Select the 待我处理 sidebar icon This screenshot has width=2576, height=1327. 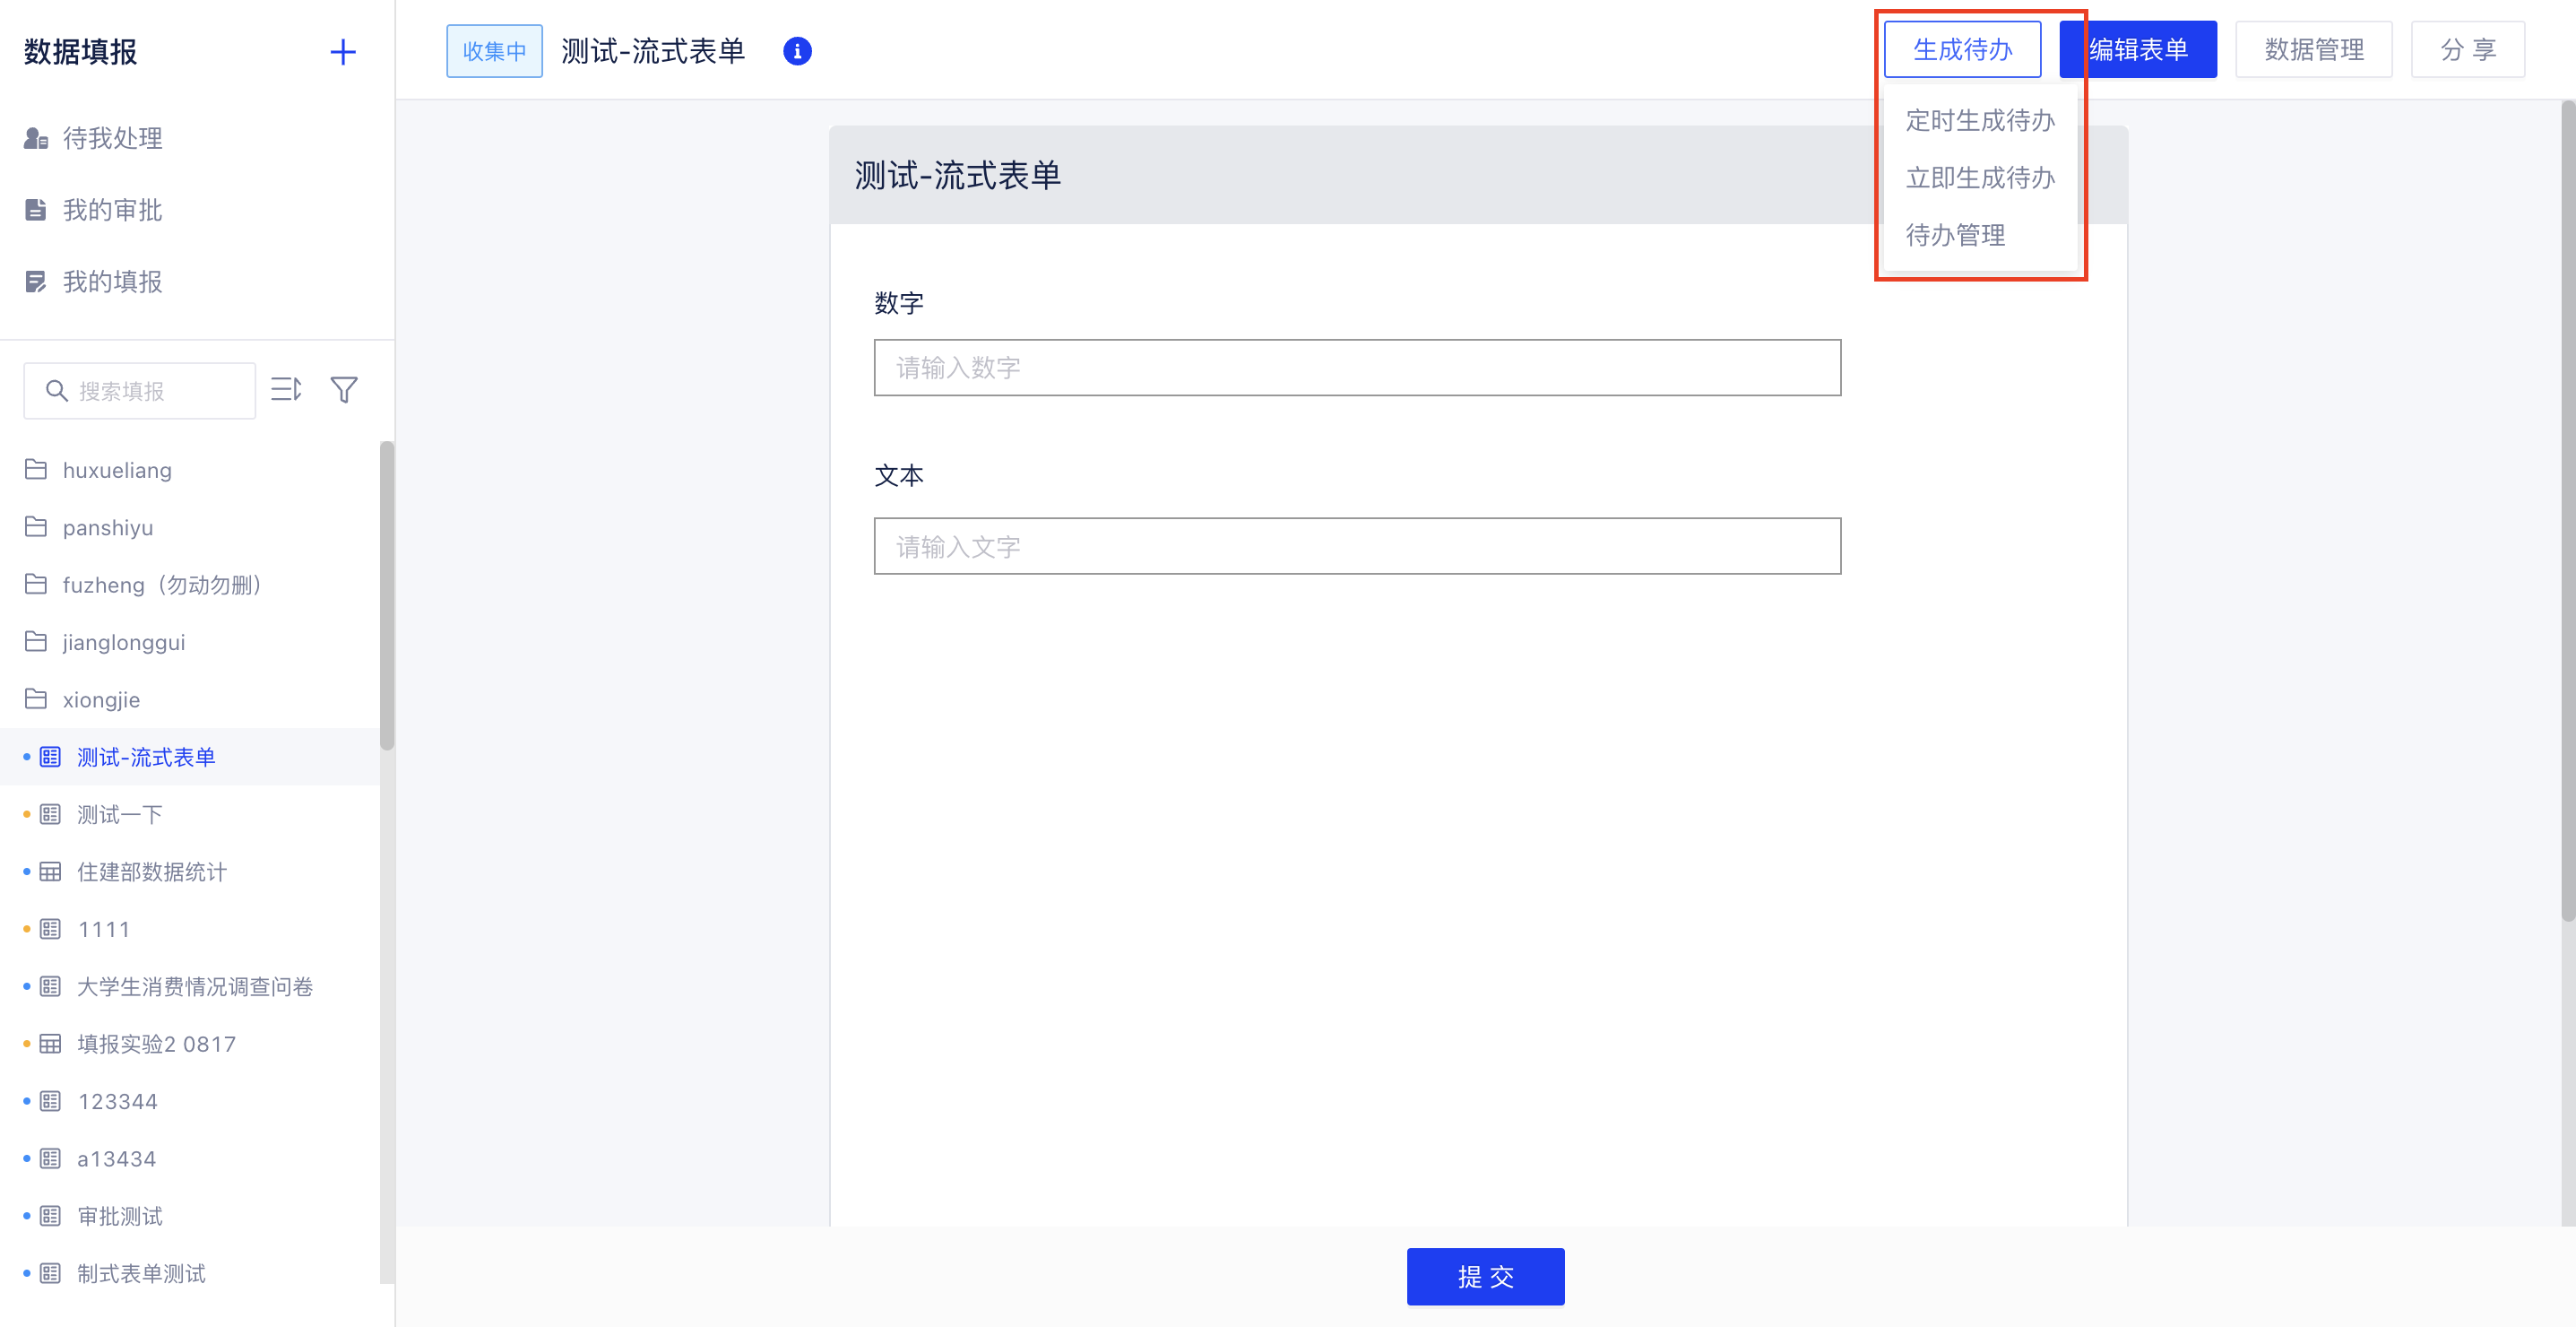(x=34, y=138)
